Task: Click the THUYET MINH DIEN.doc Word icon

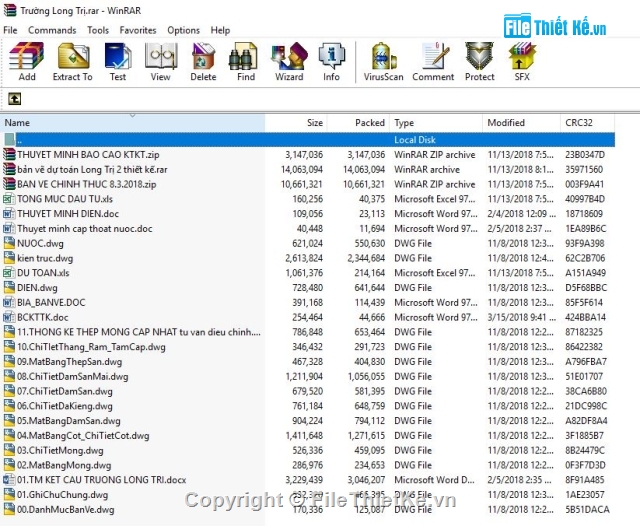Action: tap(9, 213)
